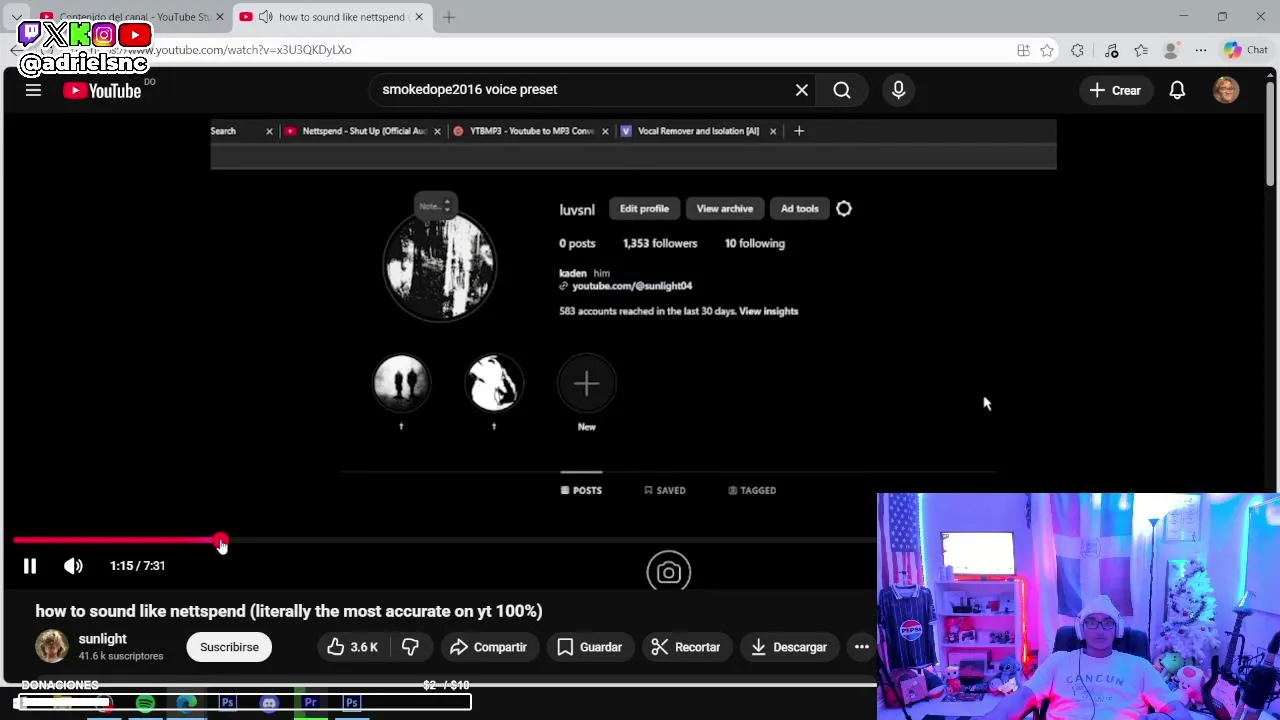Screen dimensions: 1280x720
Task: Expand the Crear create menu
Action: pyautogui.click(x=1116, y=90)
